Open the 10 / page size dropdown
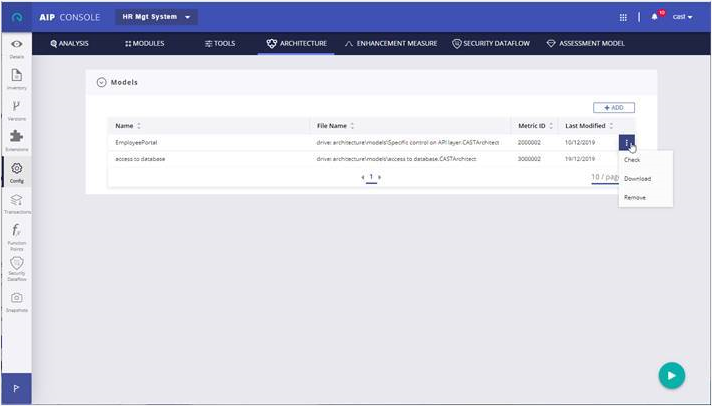This screenshot has height=406, width=712. point(611,177)
